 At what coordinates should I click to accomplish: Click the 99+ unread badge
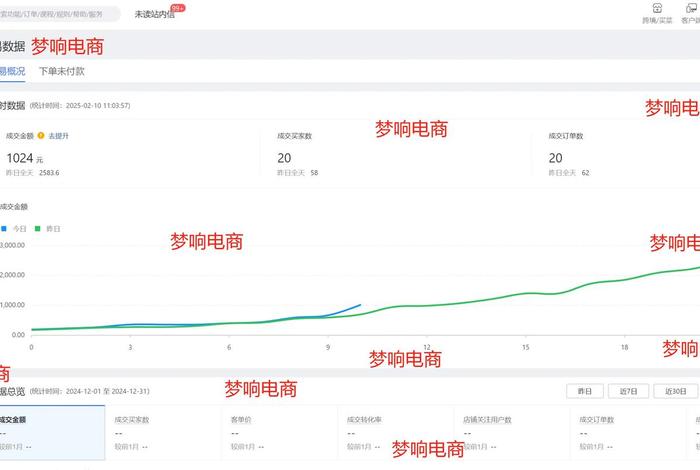[178, 8]
